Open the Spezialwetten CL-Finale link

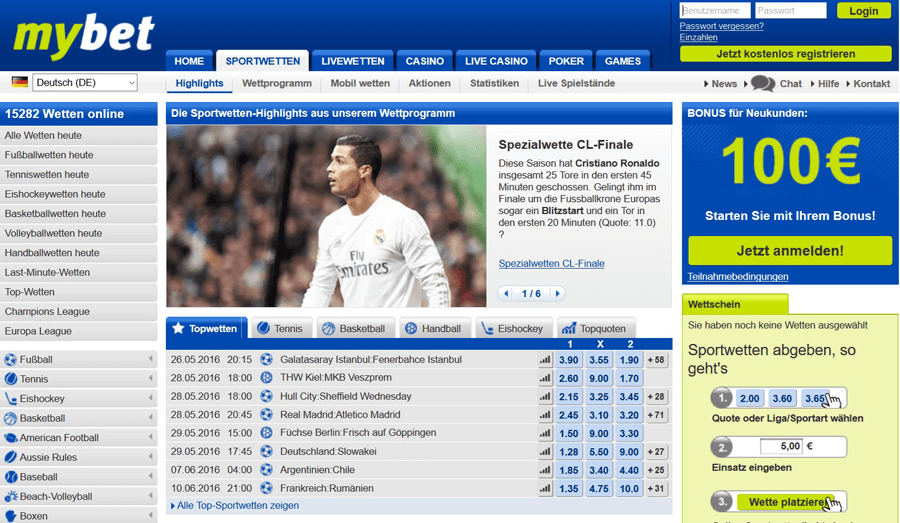[551, 264]
